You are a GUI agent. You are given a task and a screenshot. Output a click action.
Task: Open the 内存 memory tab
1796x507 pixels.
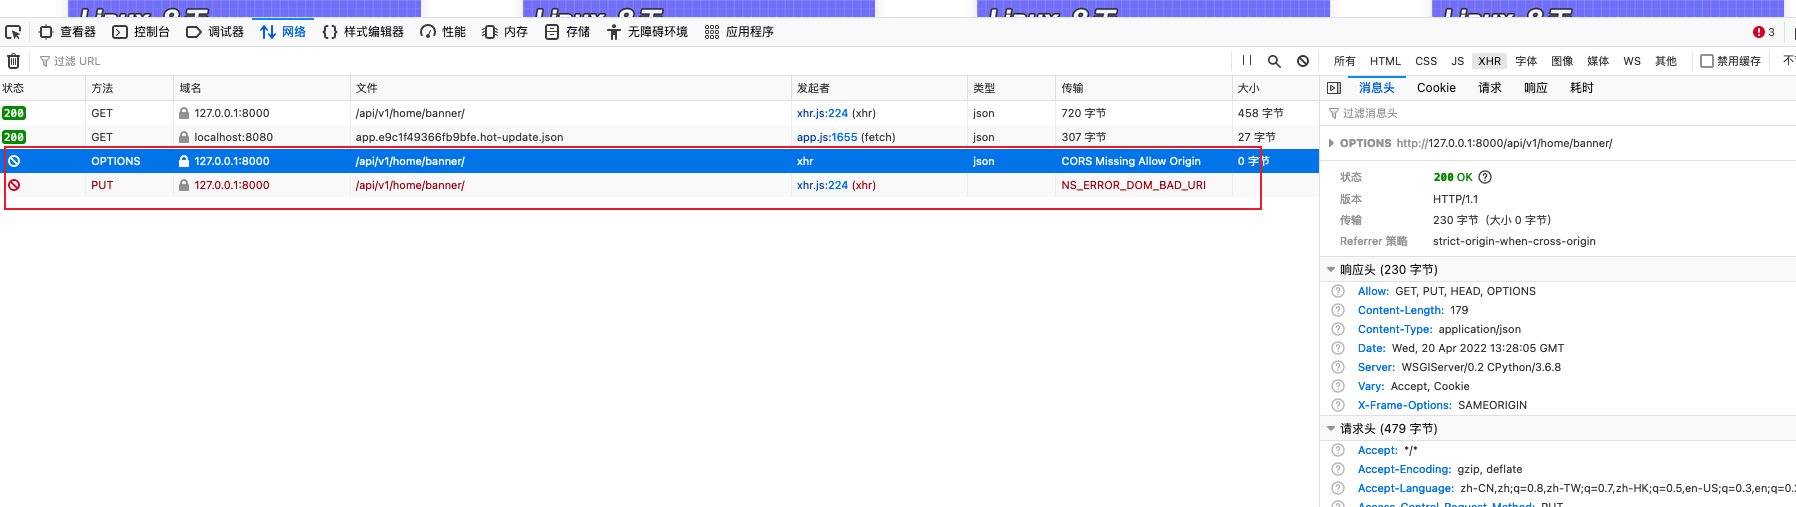(505, 32)
